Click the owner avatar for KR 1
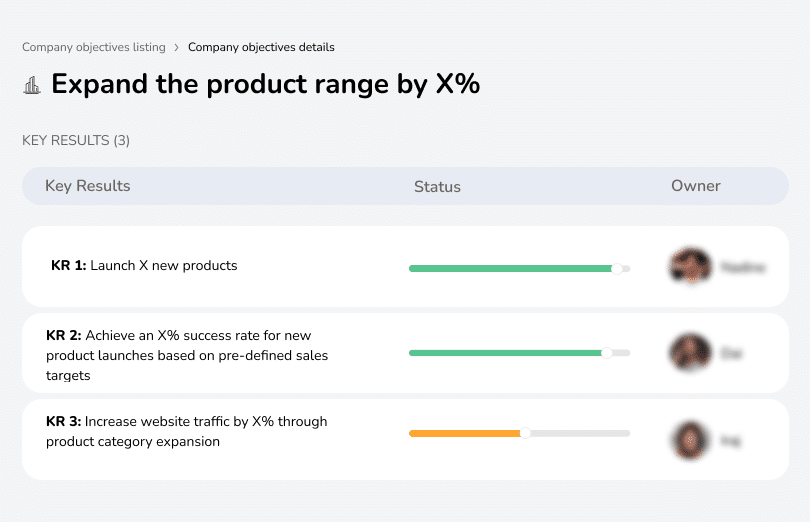This screenshot has width=810, height=522. [690, 267]
